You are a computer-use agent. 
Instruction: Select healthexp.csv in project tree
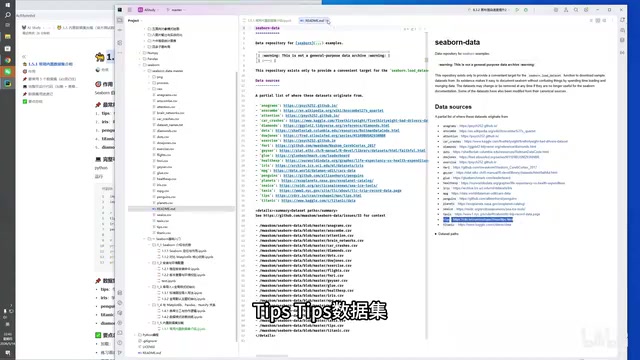tap(167, 179)
